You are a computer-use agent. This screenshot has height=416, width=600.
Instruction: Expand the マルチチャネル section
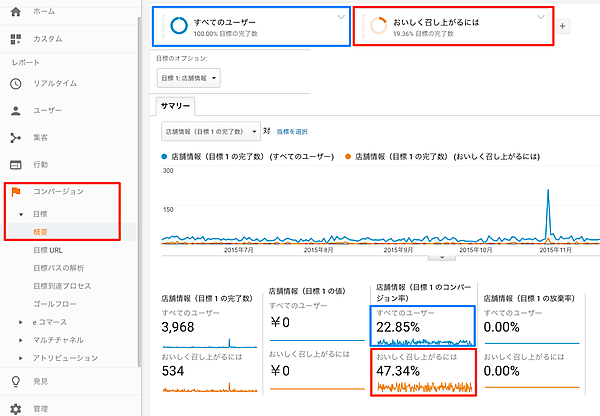(x=22, y=340)
